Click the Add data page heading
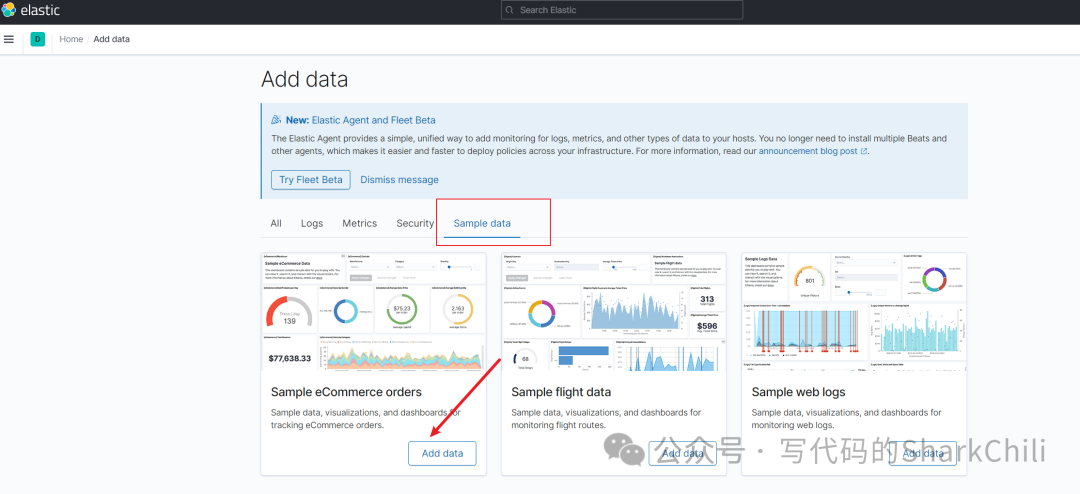This screenshot has width=1080, height=494. tap(304, 79)
